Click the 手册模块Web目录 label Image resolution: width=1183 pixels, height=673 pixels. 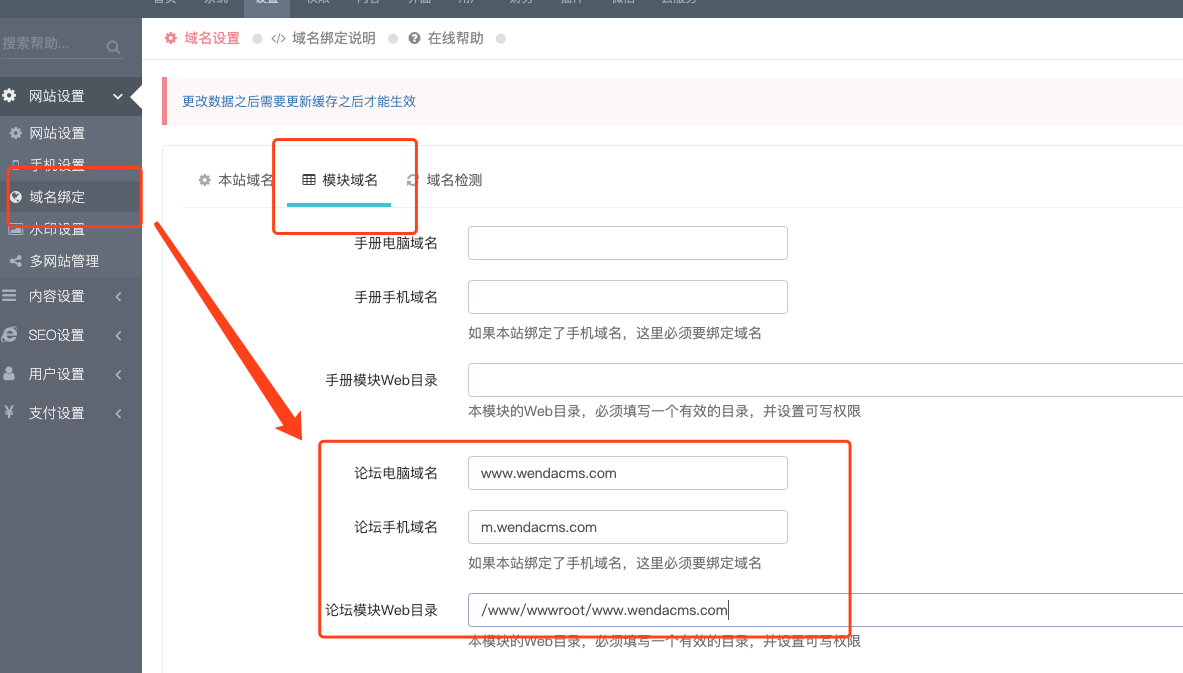(382, 380)
